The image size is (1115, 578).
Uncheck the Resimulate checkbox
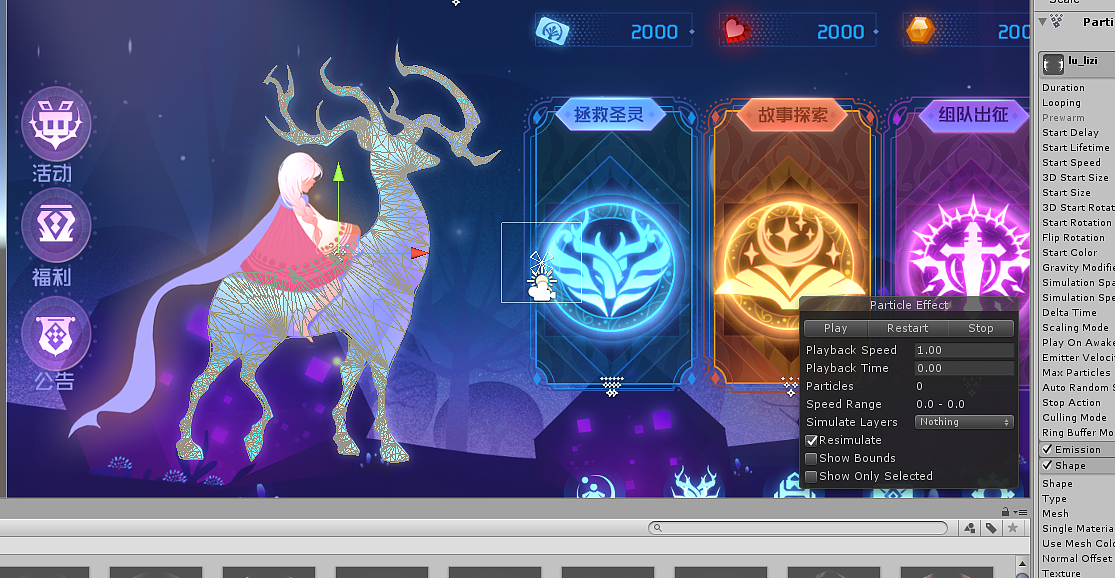[x=811, y=441]
